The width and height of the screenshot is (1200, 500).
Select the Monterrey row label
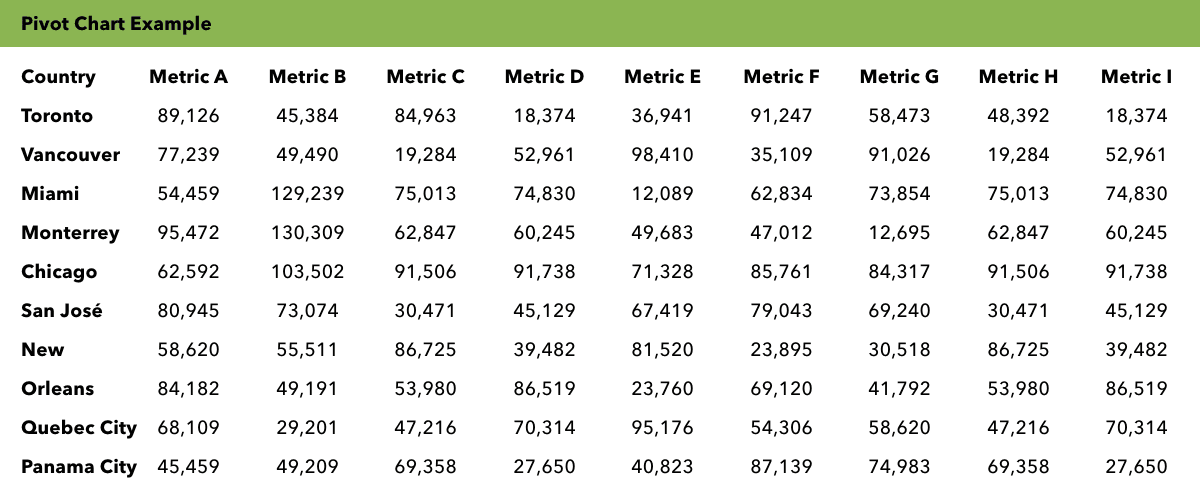[x=70, y=233]
